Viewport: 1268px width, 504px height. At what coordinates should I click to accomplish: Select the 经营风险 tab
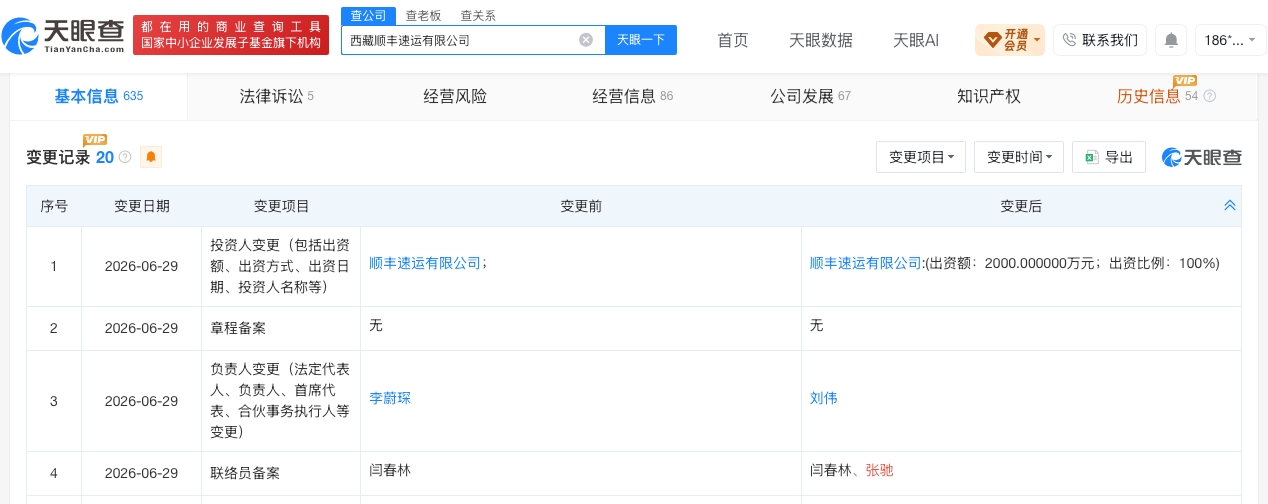click(455, 96)
